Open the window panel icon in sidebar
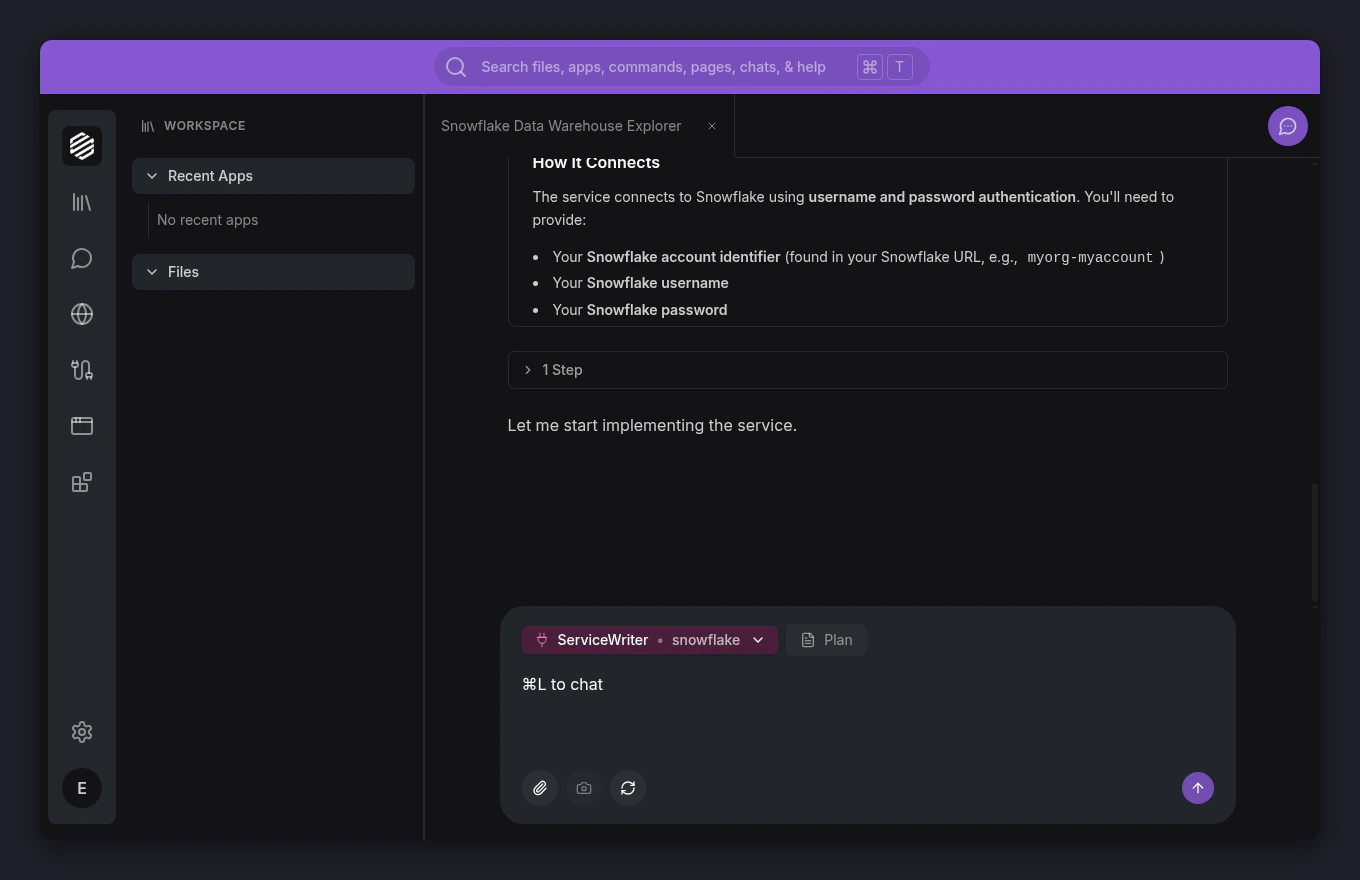This screenshot has height=880, width=1360. point(82,426)
